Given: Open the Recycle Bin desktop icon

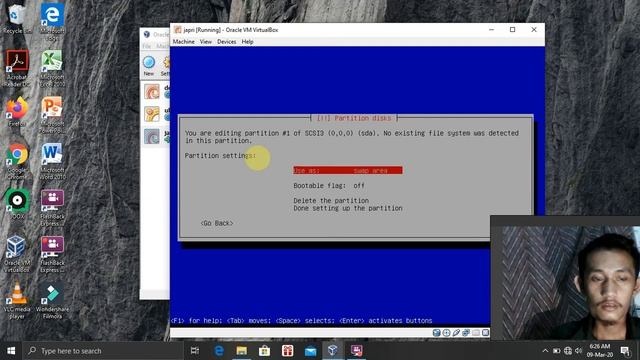Looking at the screenshot, I should tap(16, 19).
